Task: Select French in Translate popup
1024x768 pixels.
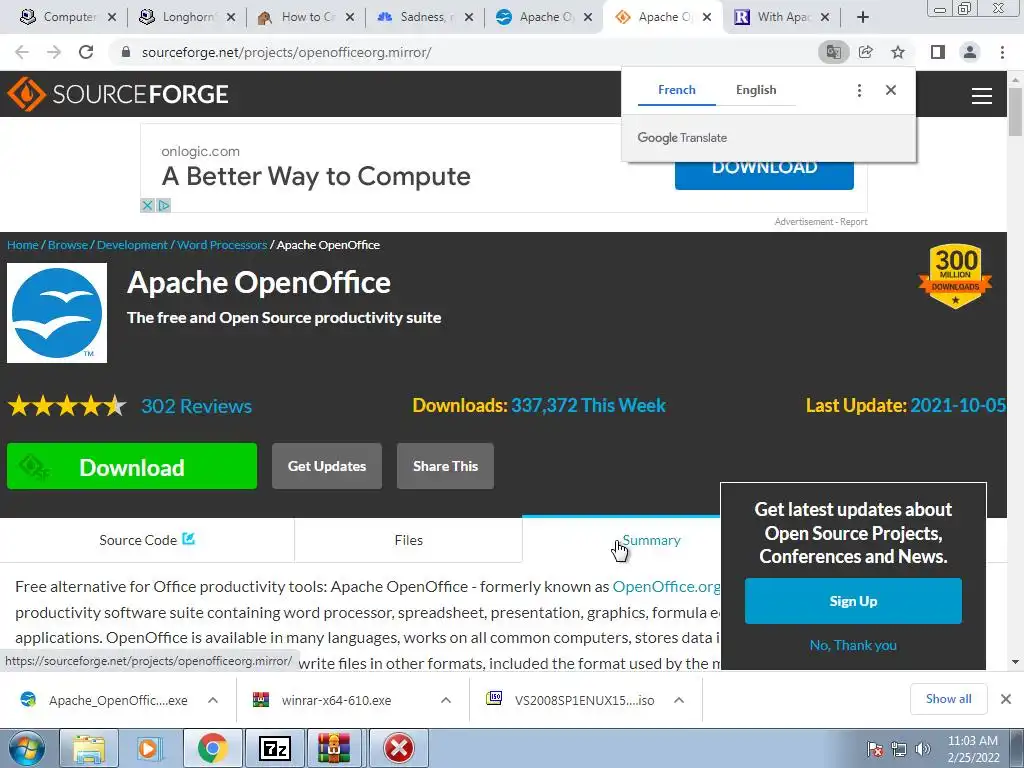Action: [677, 90]
